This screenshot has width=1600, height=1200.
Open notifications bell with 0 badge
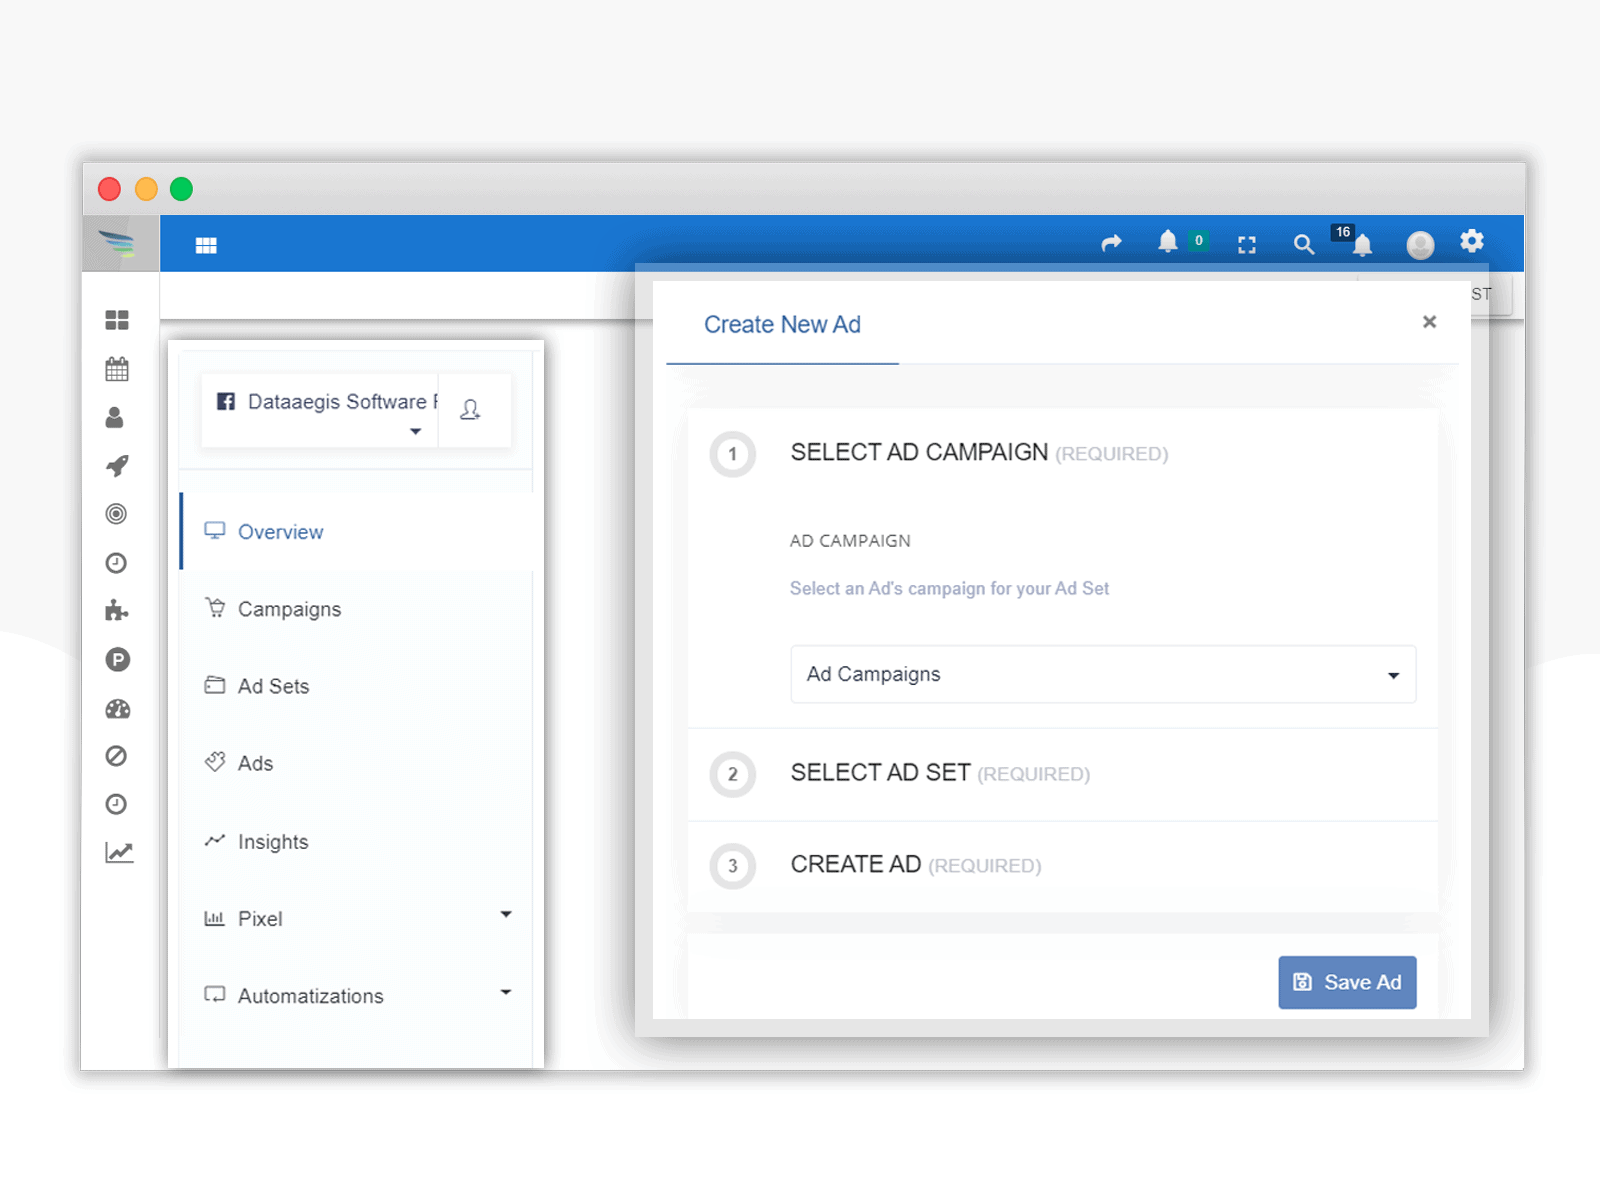(1168, 242)
